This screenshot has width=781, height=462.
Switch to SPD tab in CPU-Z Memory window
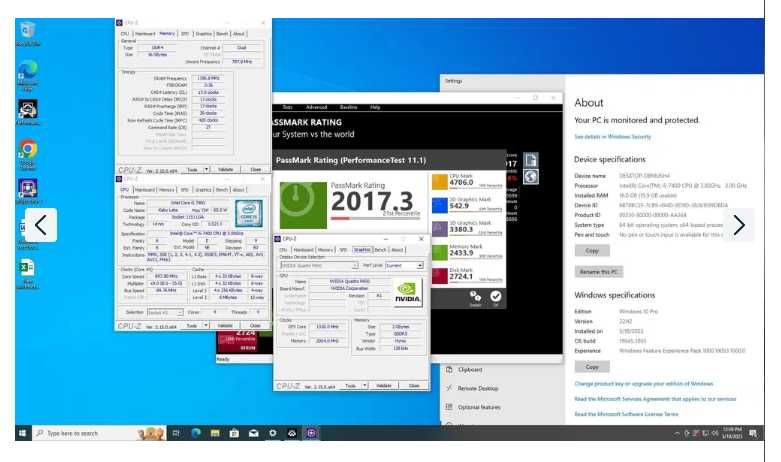(185, 34)
